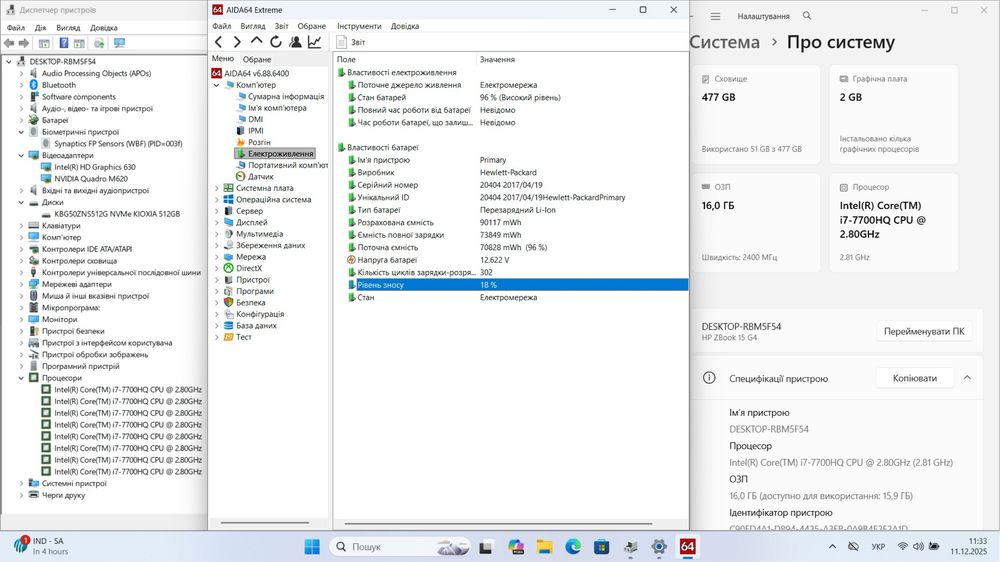Open AIDA64 Звіт menu

(281, 26)
